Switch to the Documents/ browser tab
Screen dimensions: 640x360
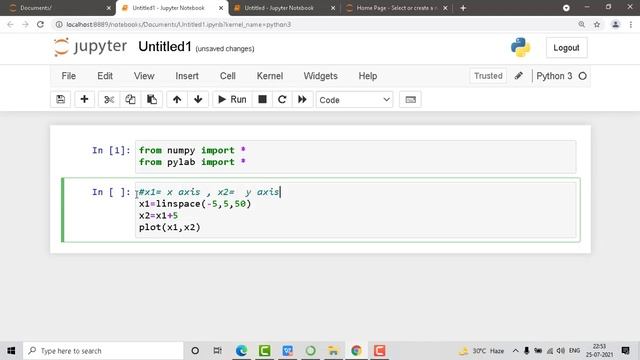click(58, 8)
